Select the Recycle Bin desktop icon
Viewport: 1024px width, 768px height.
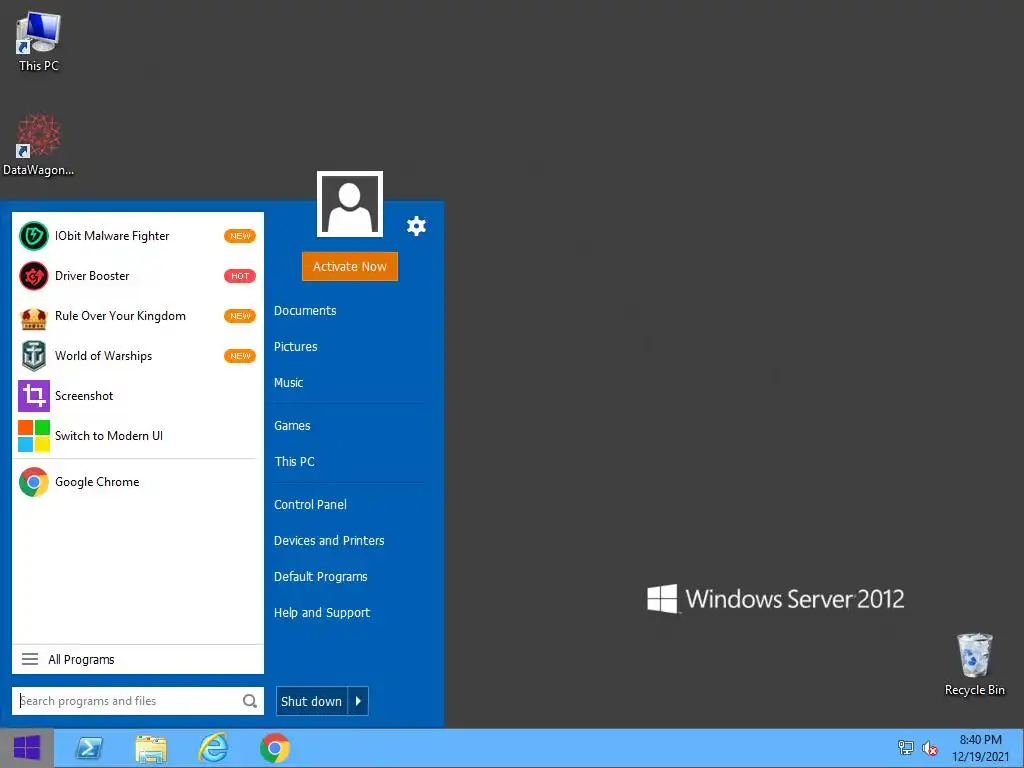tap(974, 665)
